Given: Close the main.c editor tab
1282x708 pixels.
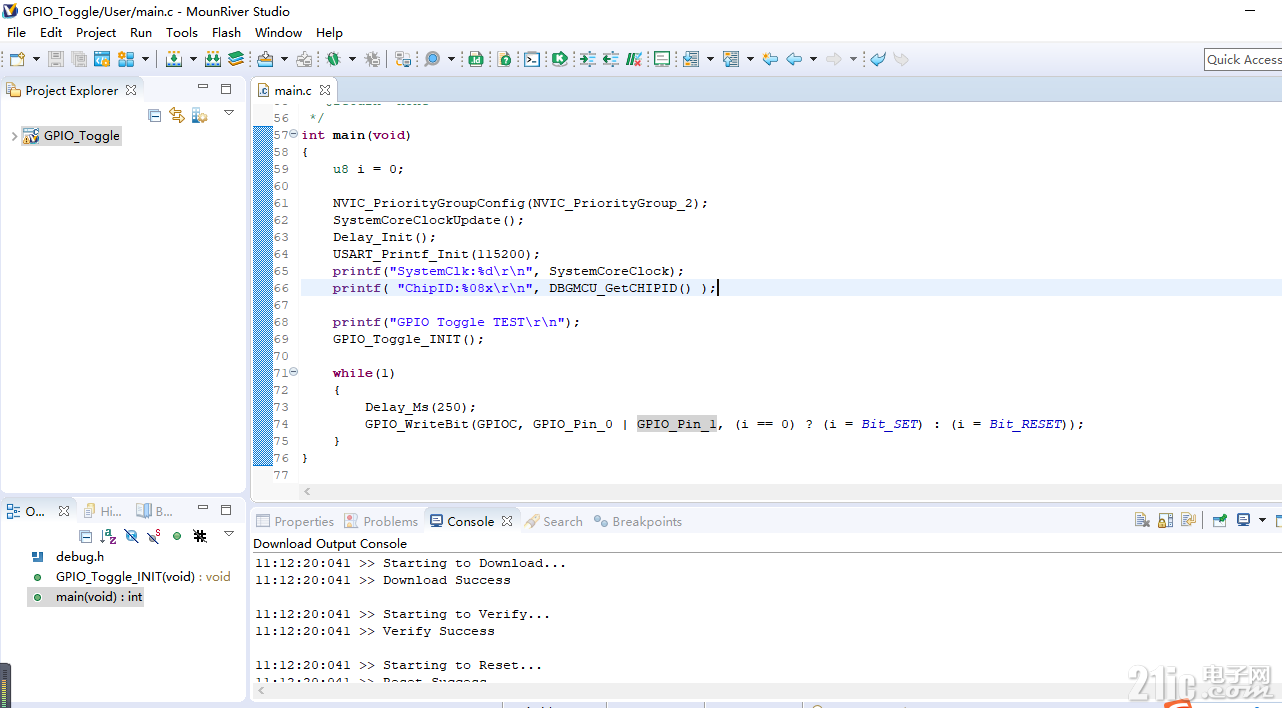Looking at the screenshot, I should coord(325,90).
